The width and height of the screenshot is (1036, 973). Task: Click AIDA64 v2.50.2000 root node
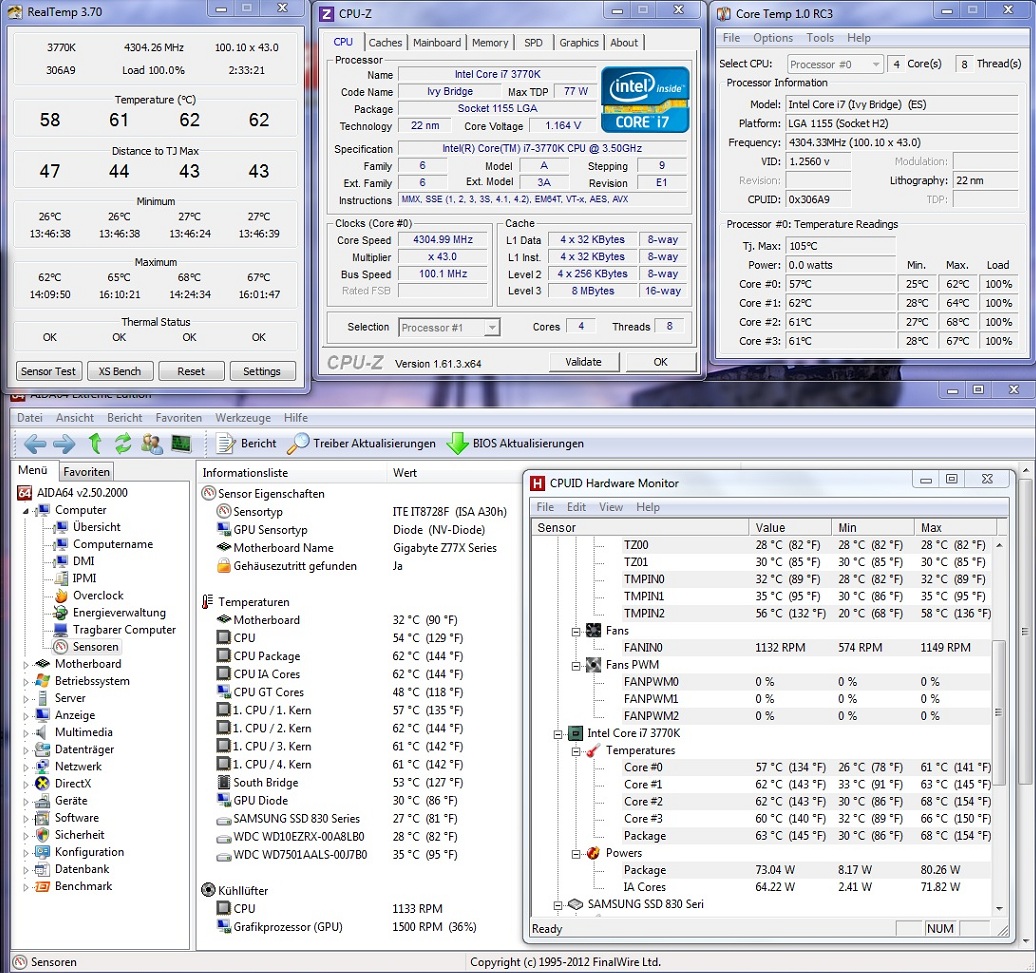pos(82,493)
